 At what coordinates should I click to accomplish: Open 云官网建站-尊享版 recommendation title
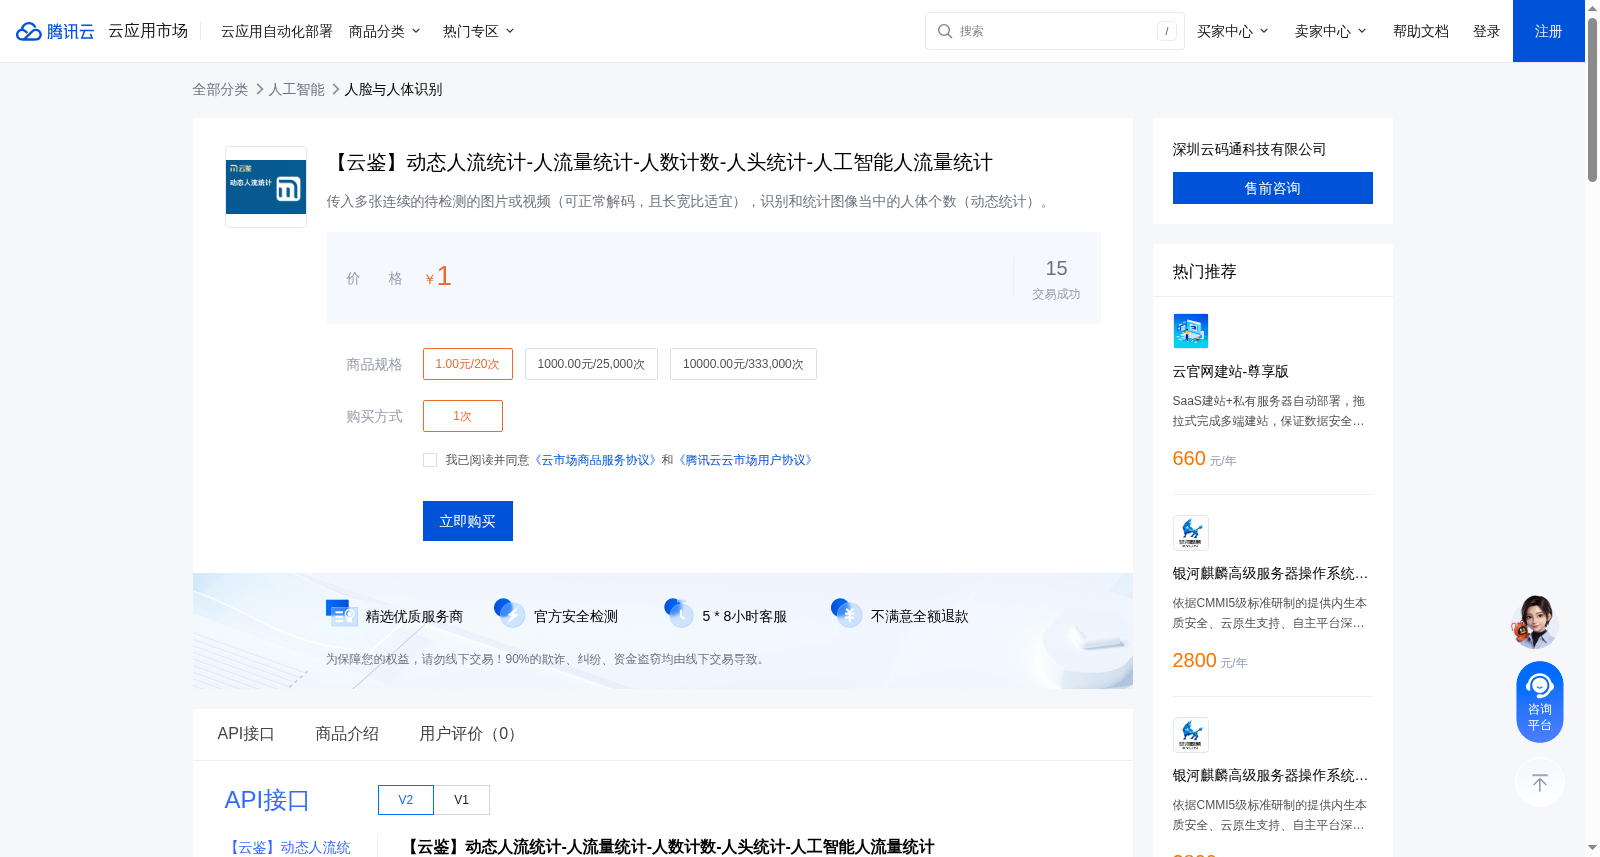(1231, 371)
